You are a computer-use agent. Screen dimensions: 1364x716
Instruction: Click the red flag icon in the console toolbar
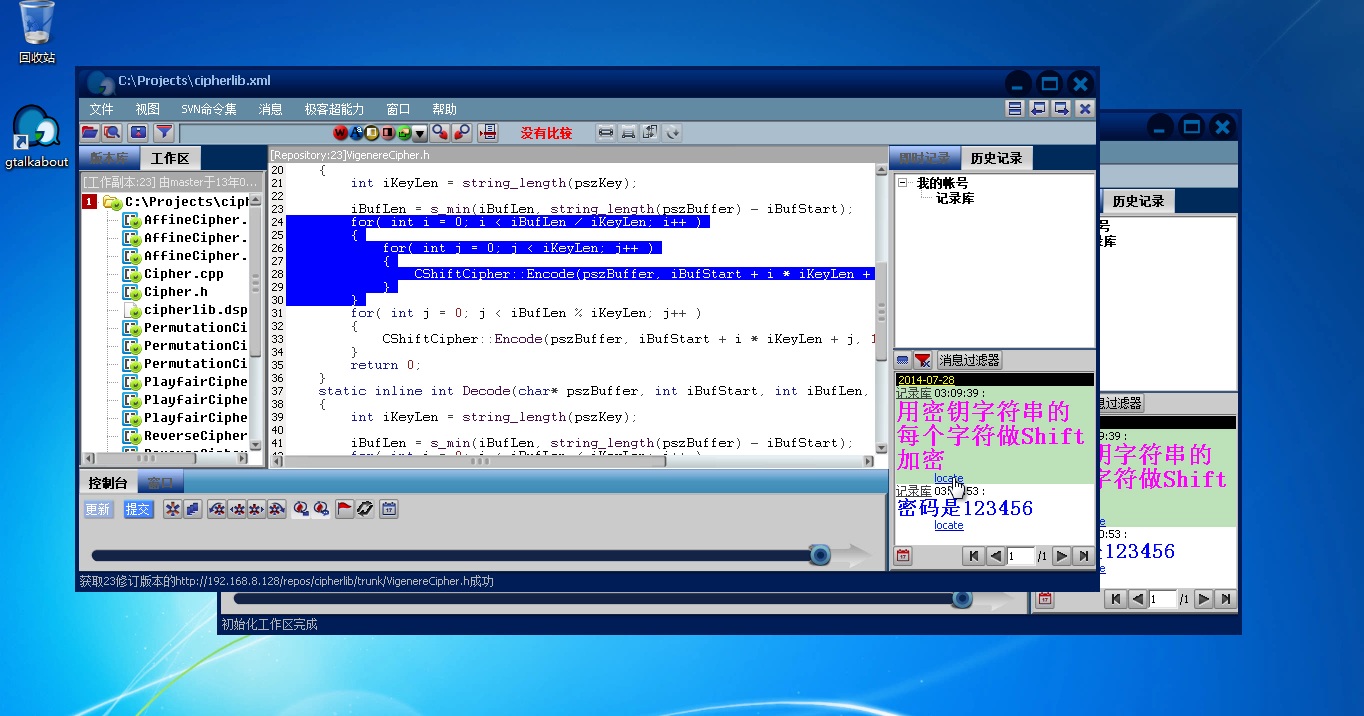344,509
